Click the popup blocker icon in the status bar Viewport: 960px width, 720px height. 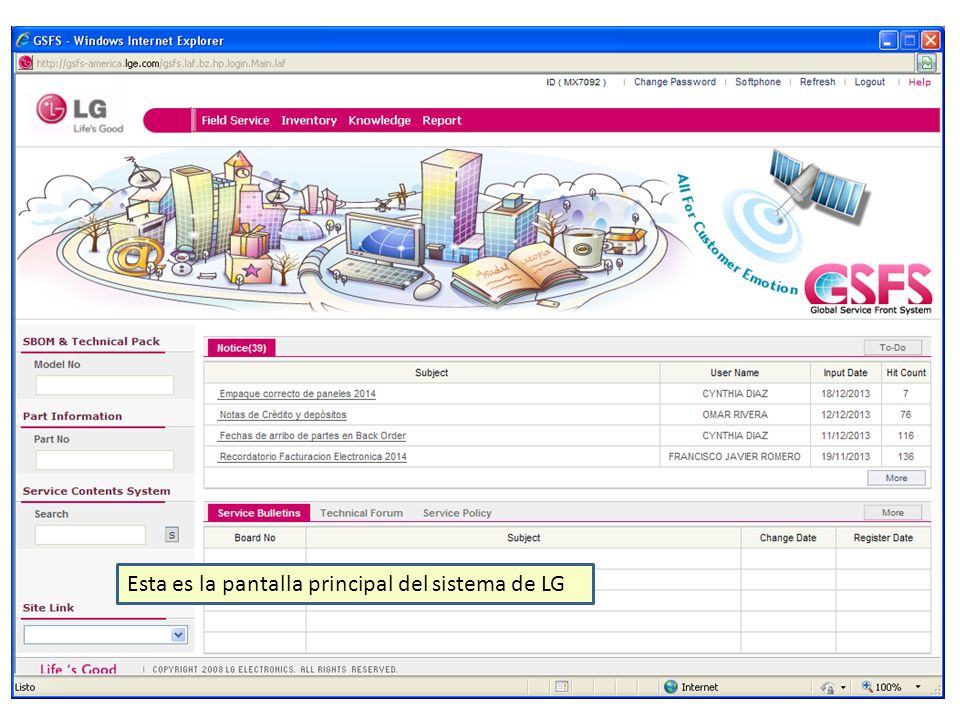(x=561, y=687)
